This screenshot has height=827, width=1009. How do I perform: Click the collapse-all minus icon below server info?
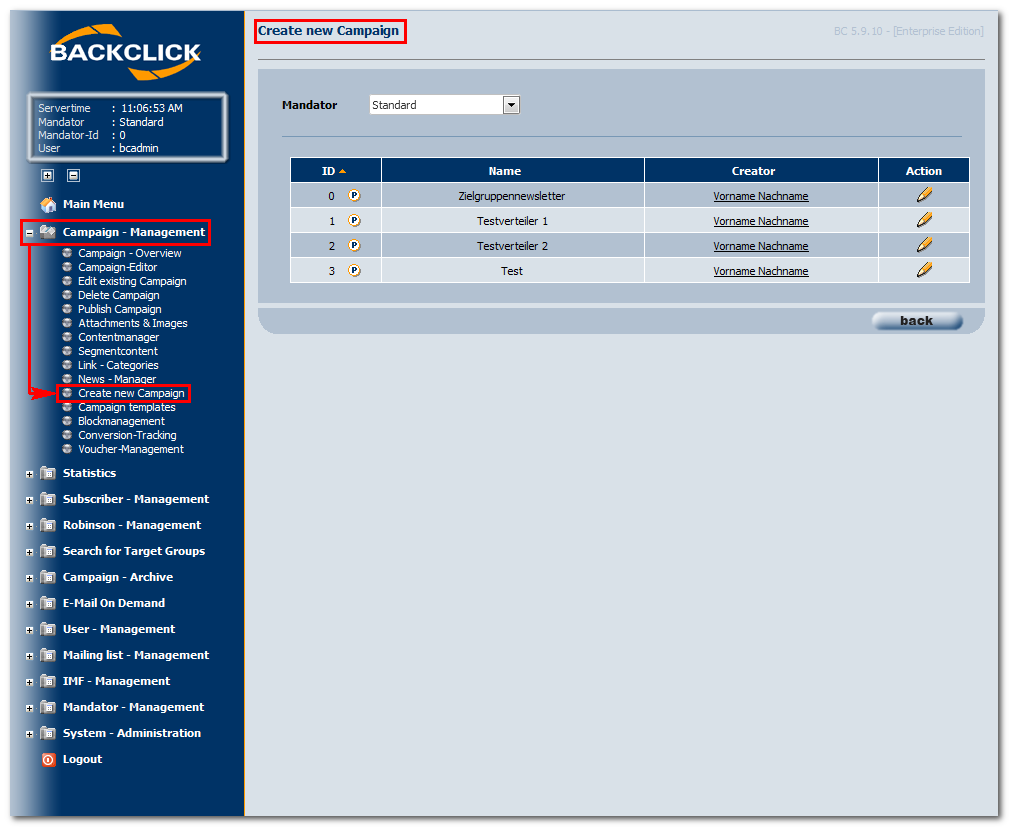tap(73, 175)
